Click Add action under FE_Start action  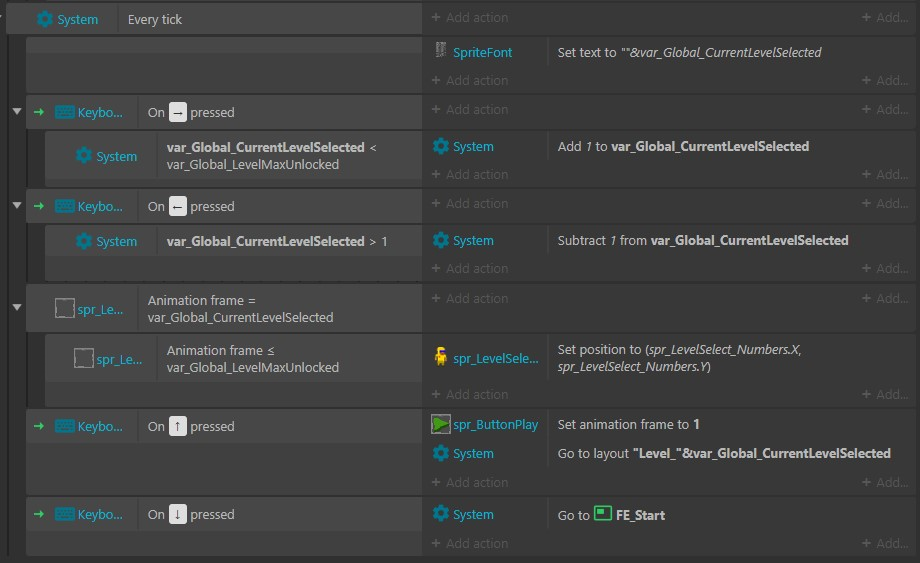click(470, 543)
